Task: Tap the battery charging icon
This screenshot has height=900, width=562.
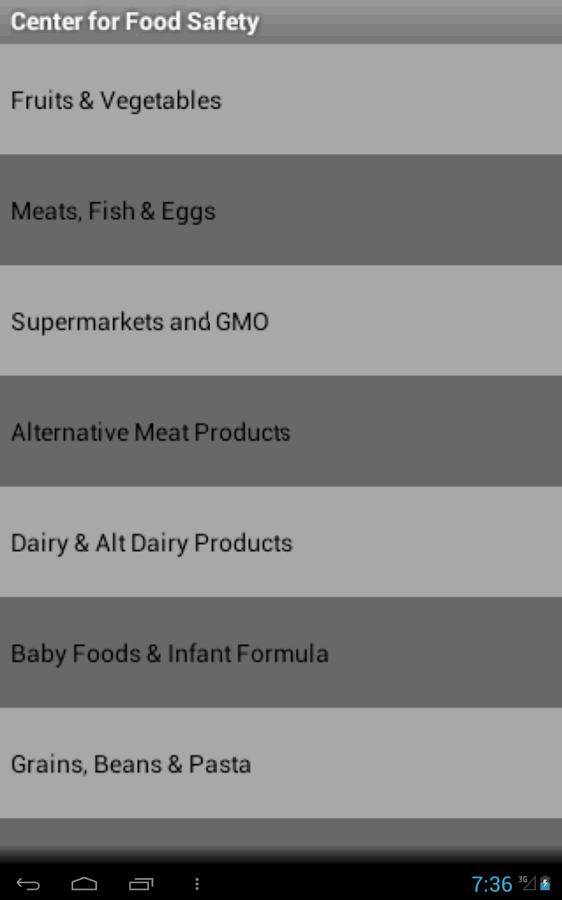Action: pos(545,883)
